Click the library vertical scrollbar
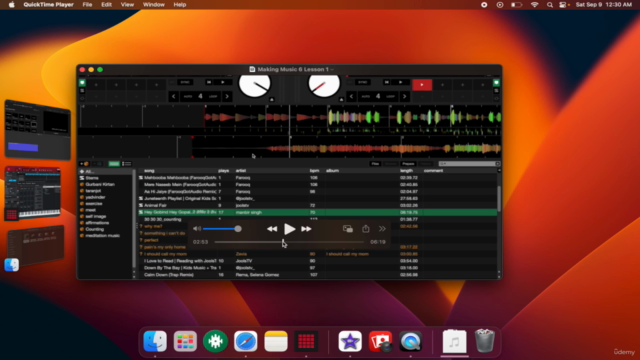The width and height of the screenshot is (640, 360). [x=499, y=198]
